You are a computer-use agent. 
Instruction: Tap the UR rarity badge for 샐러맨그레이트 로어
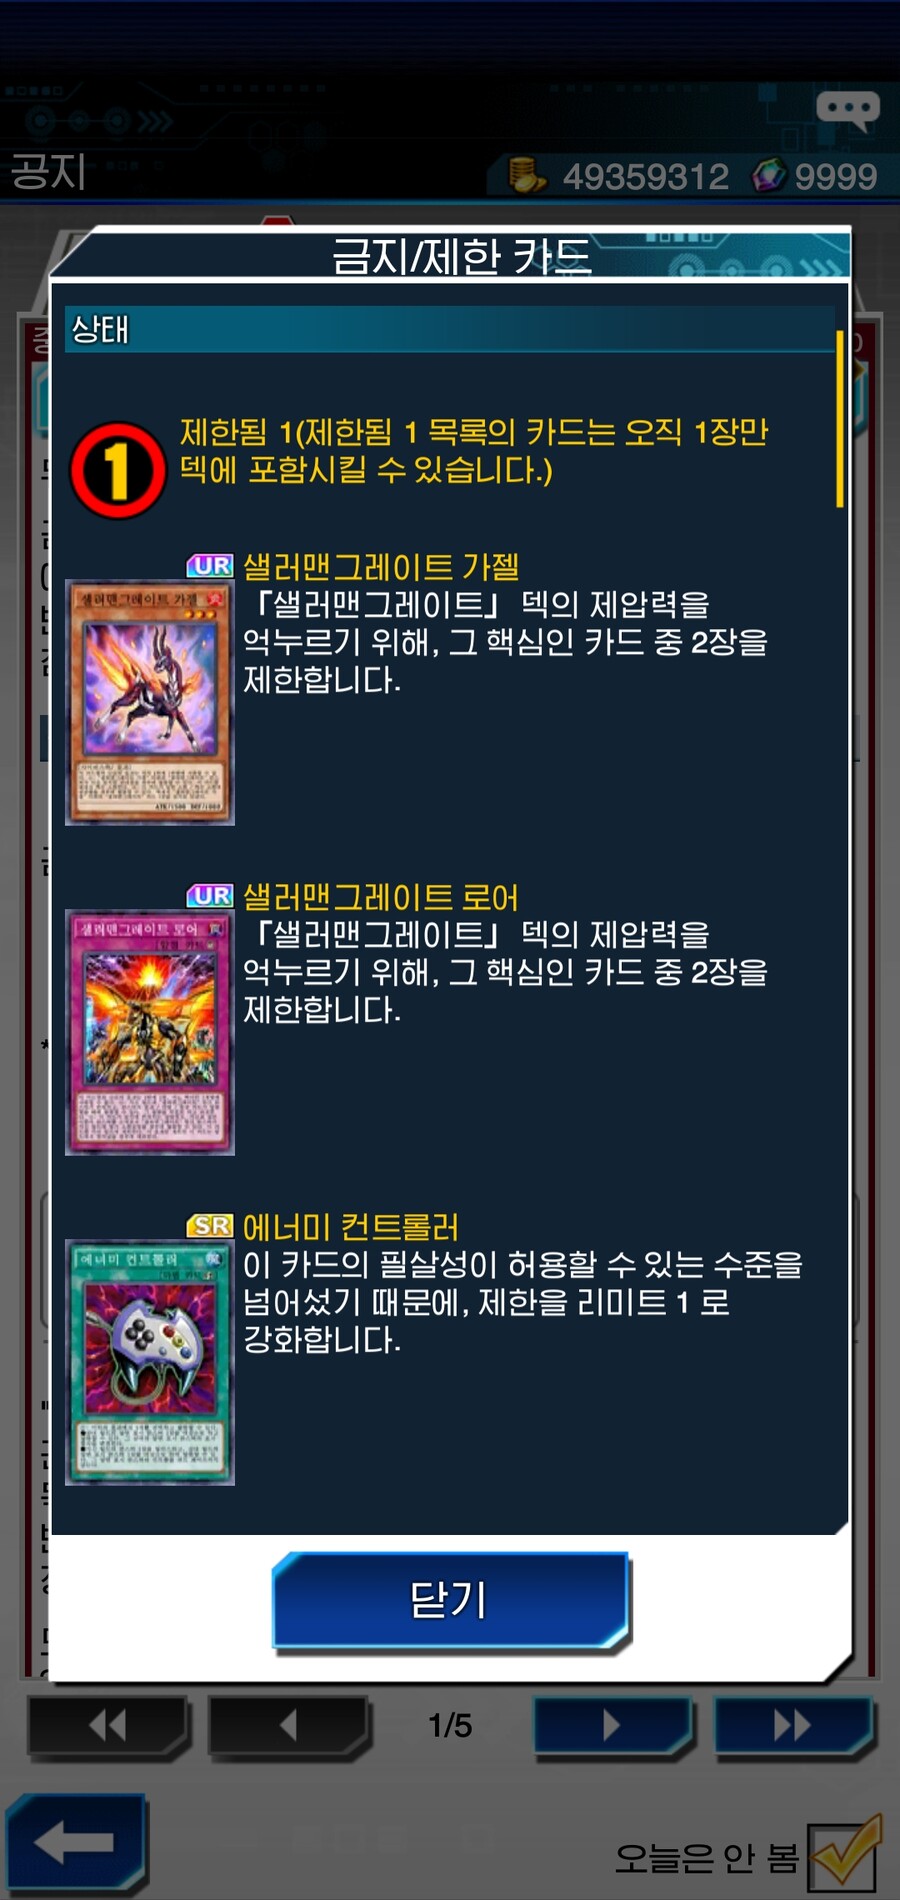[x=210, y=896]
